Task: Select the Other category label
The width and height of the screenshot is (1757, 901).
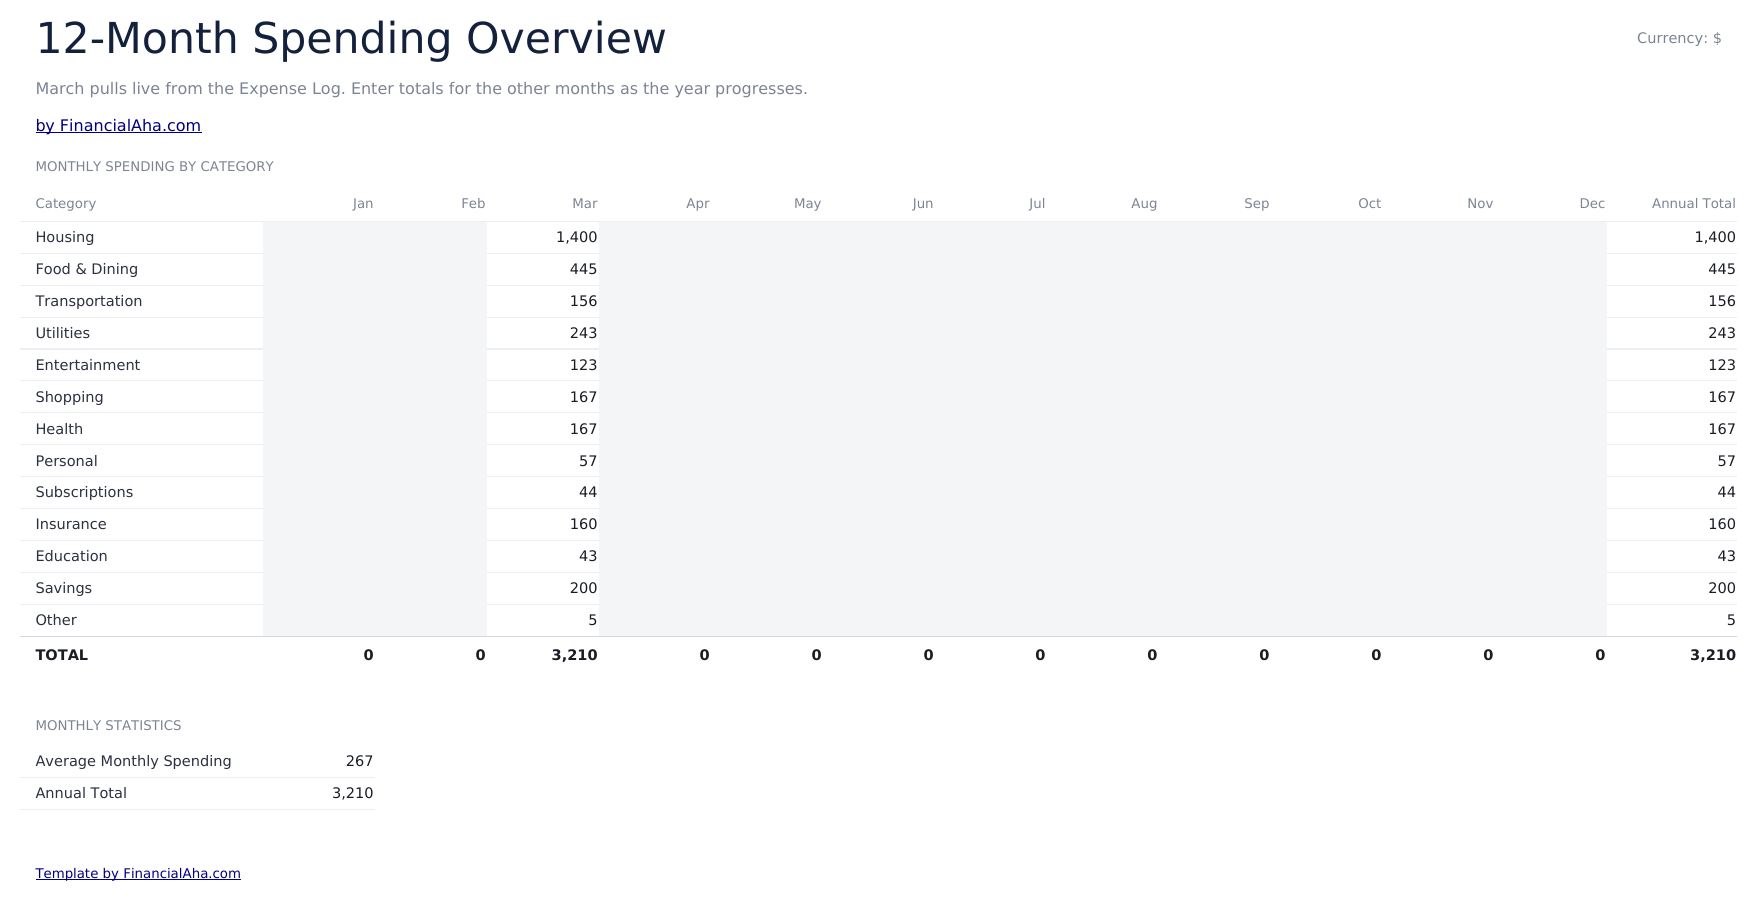Action: pyautogui.click(x=56, y=620)
